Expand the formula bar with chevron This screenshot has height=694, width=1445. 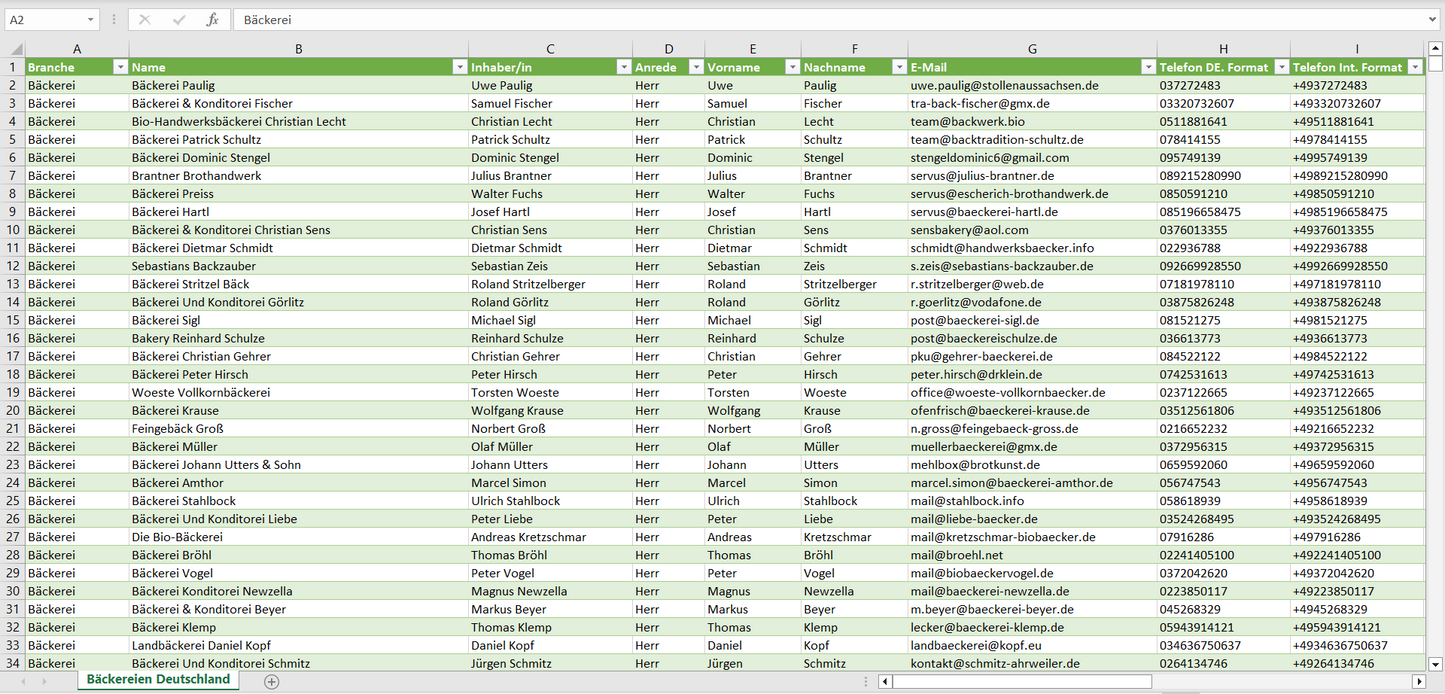point(1434,20)
